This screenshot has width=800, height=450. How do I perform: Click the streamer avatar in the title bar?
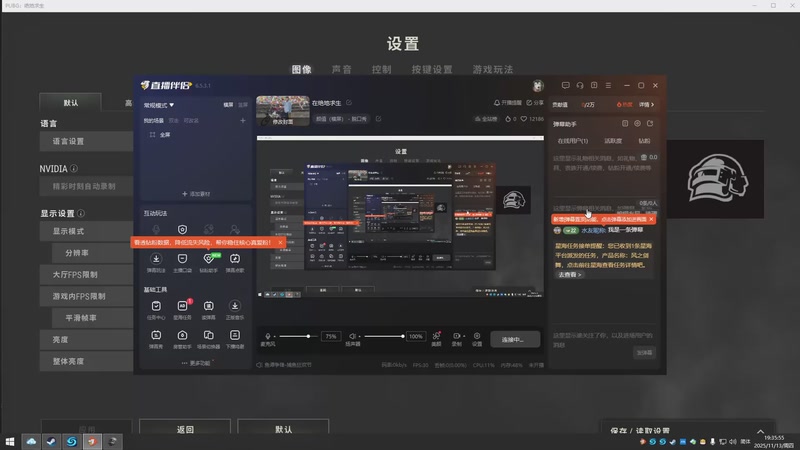[x=538, y=86]
